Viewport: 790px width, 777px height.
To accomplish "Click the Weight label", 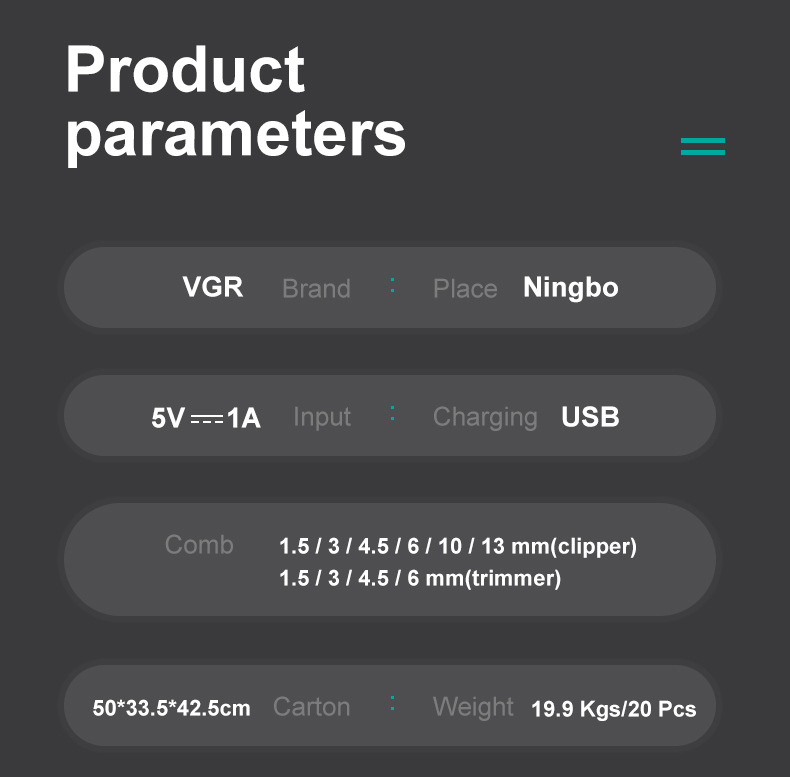I will pos(473,707).
